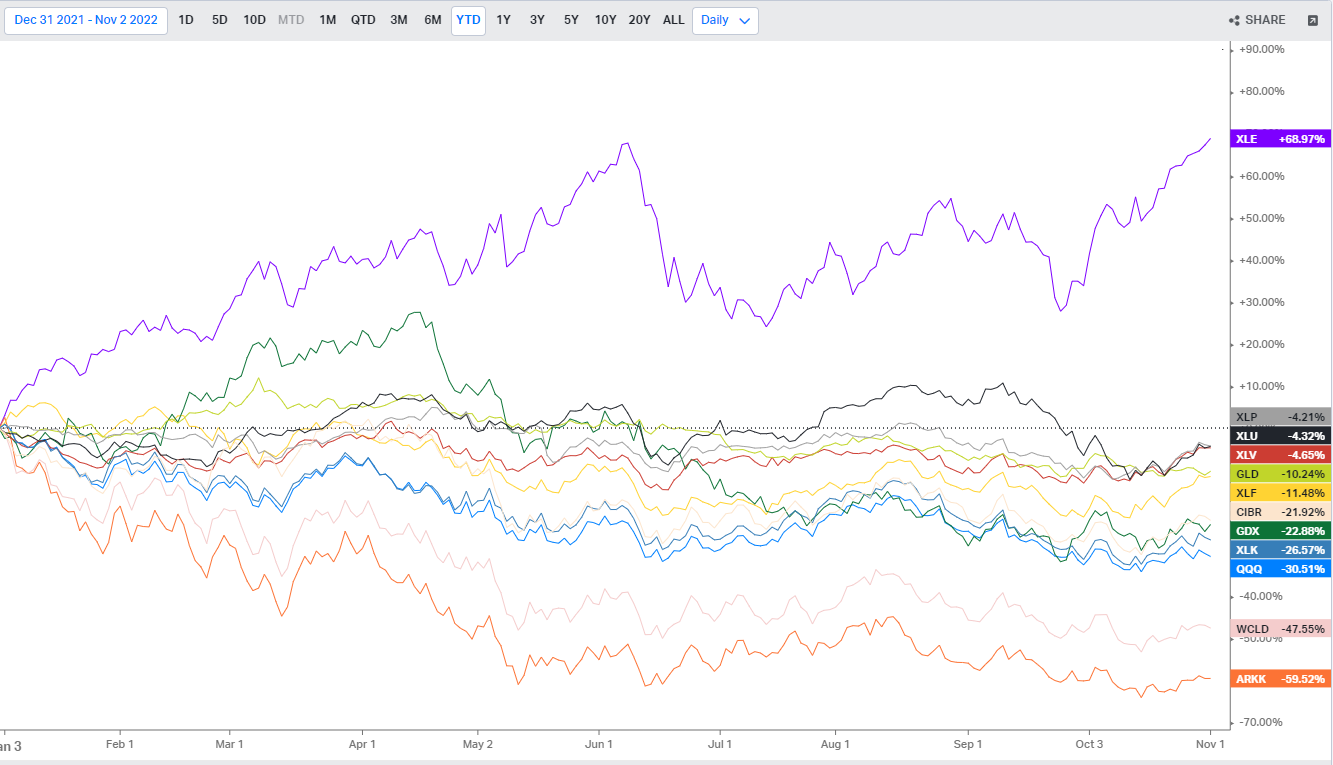Click the CIBR -21.92% label
The width and height of the screenshot is (1333, 765).
[1281, 512]
